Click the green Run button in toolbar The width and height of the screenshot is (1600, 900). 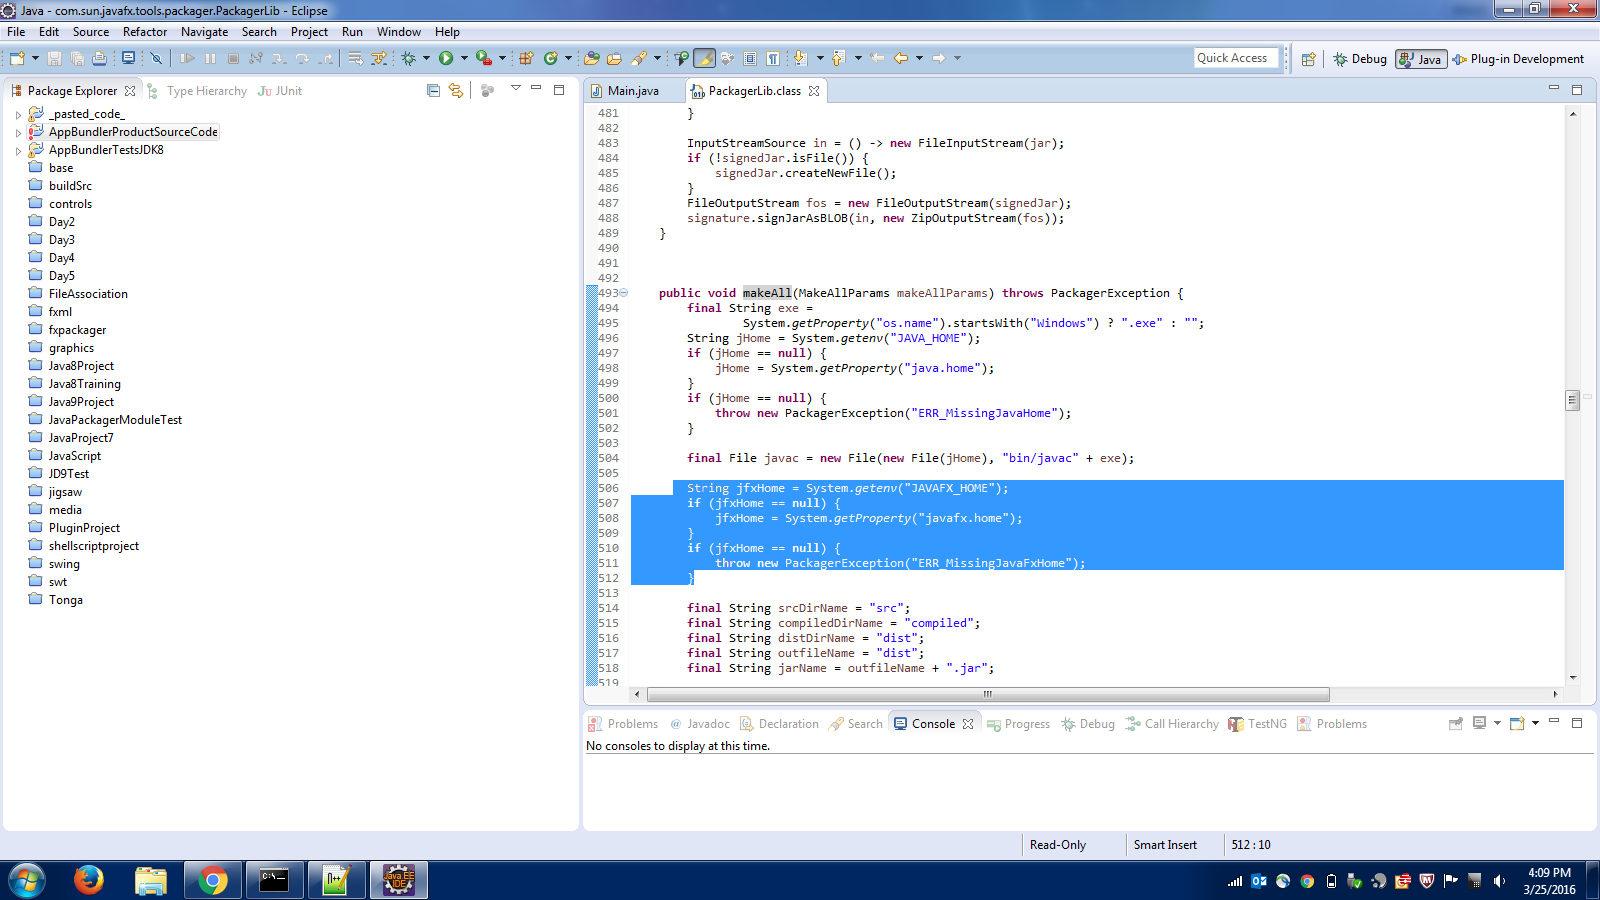(446, 59)
